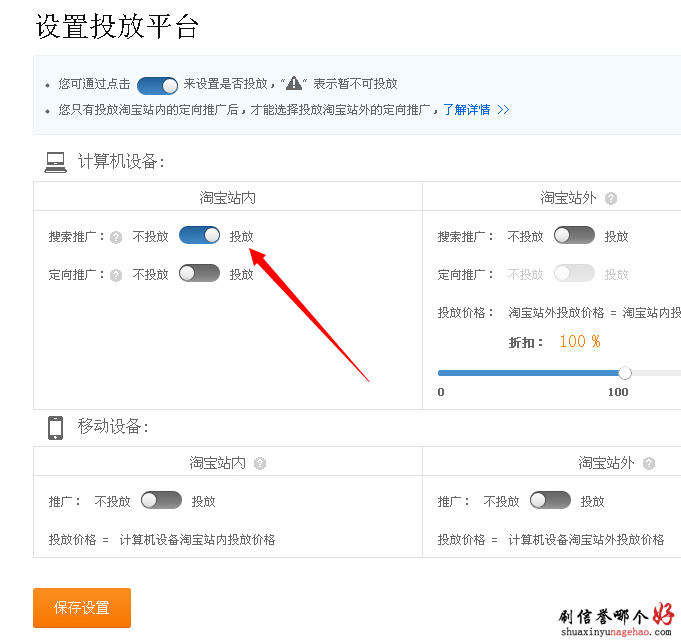Toggle mobile 淘宝站外 推广 switch on

pos(550,500)
